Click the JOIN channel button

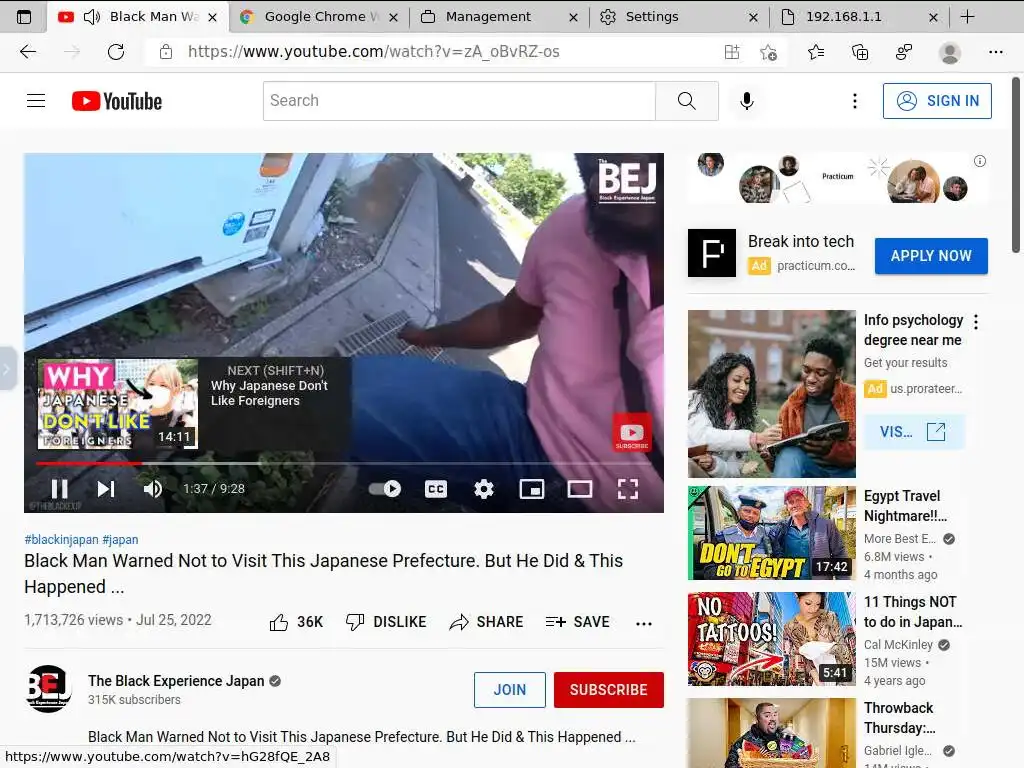pyautogui.click(x=509, y=690)
